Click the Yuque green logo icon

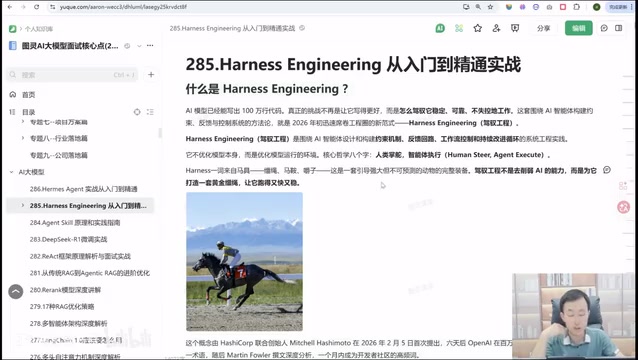coord(13,29)
